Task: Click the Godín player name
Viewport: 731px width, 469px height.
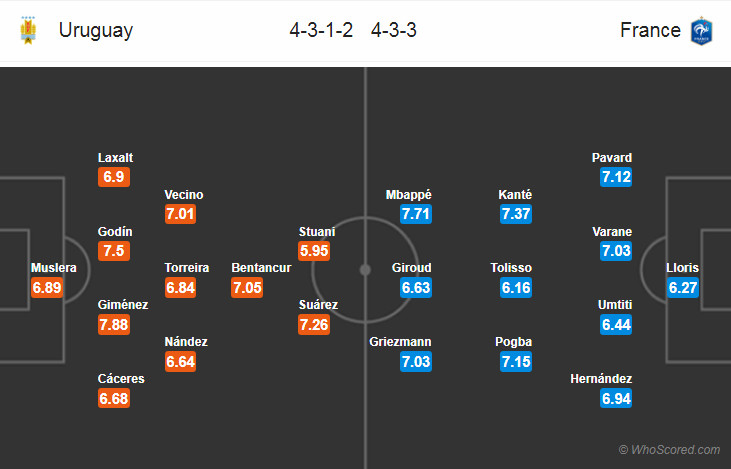Action: (115, 231)
